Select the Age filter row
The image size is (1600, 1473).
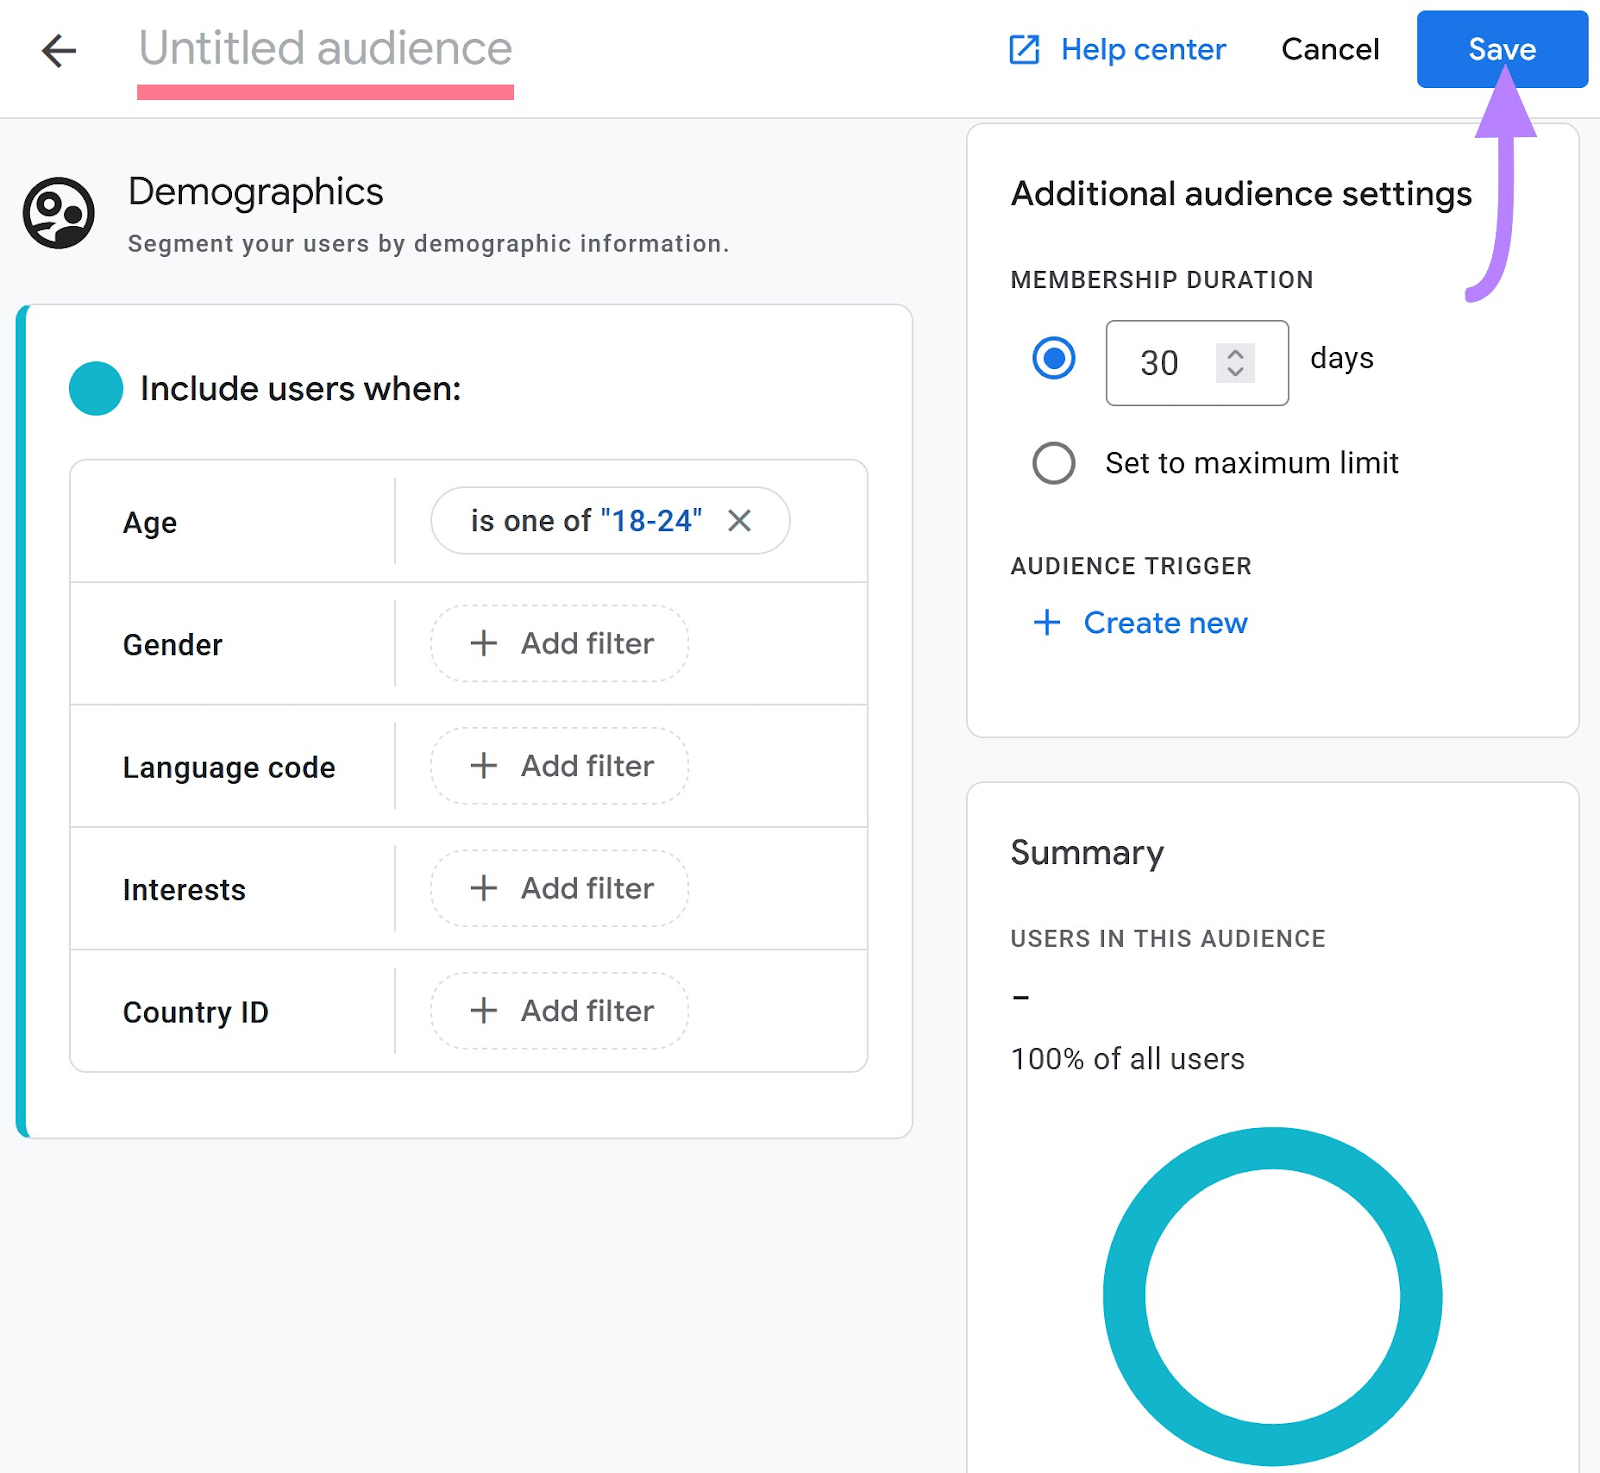148,521
